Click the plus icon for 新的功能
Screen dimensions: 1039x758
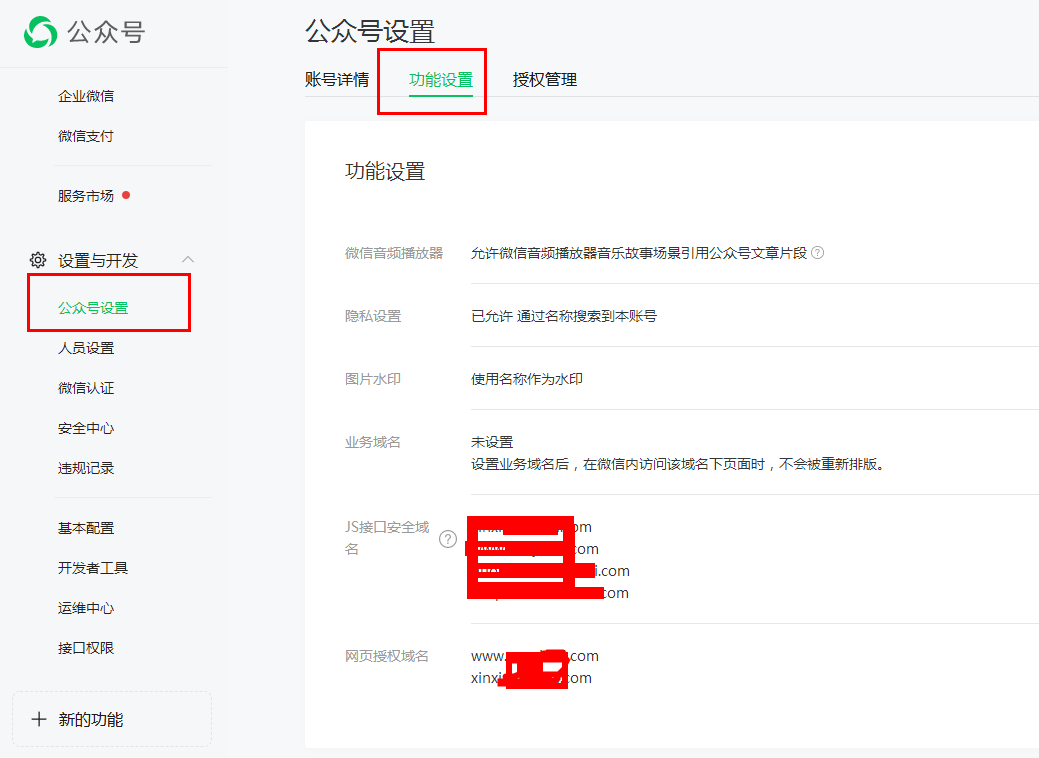39,719
